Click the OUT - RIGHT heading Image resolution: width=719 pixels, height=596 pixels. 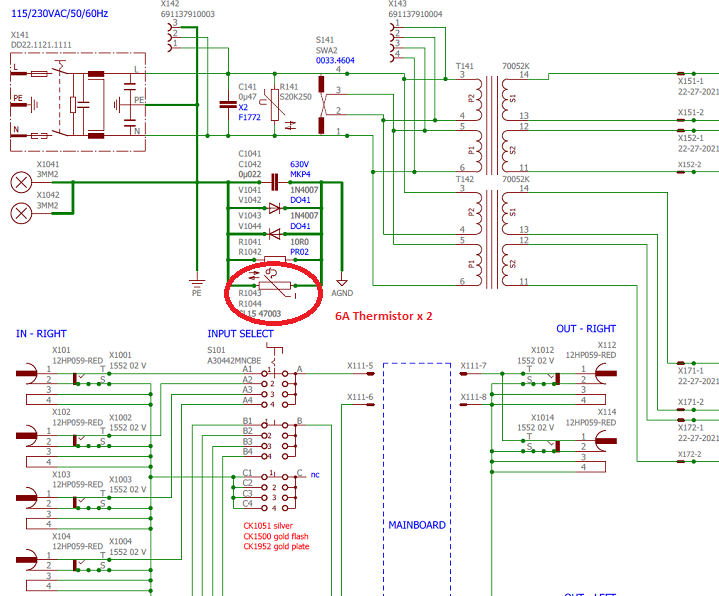pos(586,329)
